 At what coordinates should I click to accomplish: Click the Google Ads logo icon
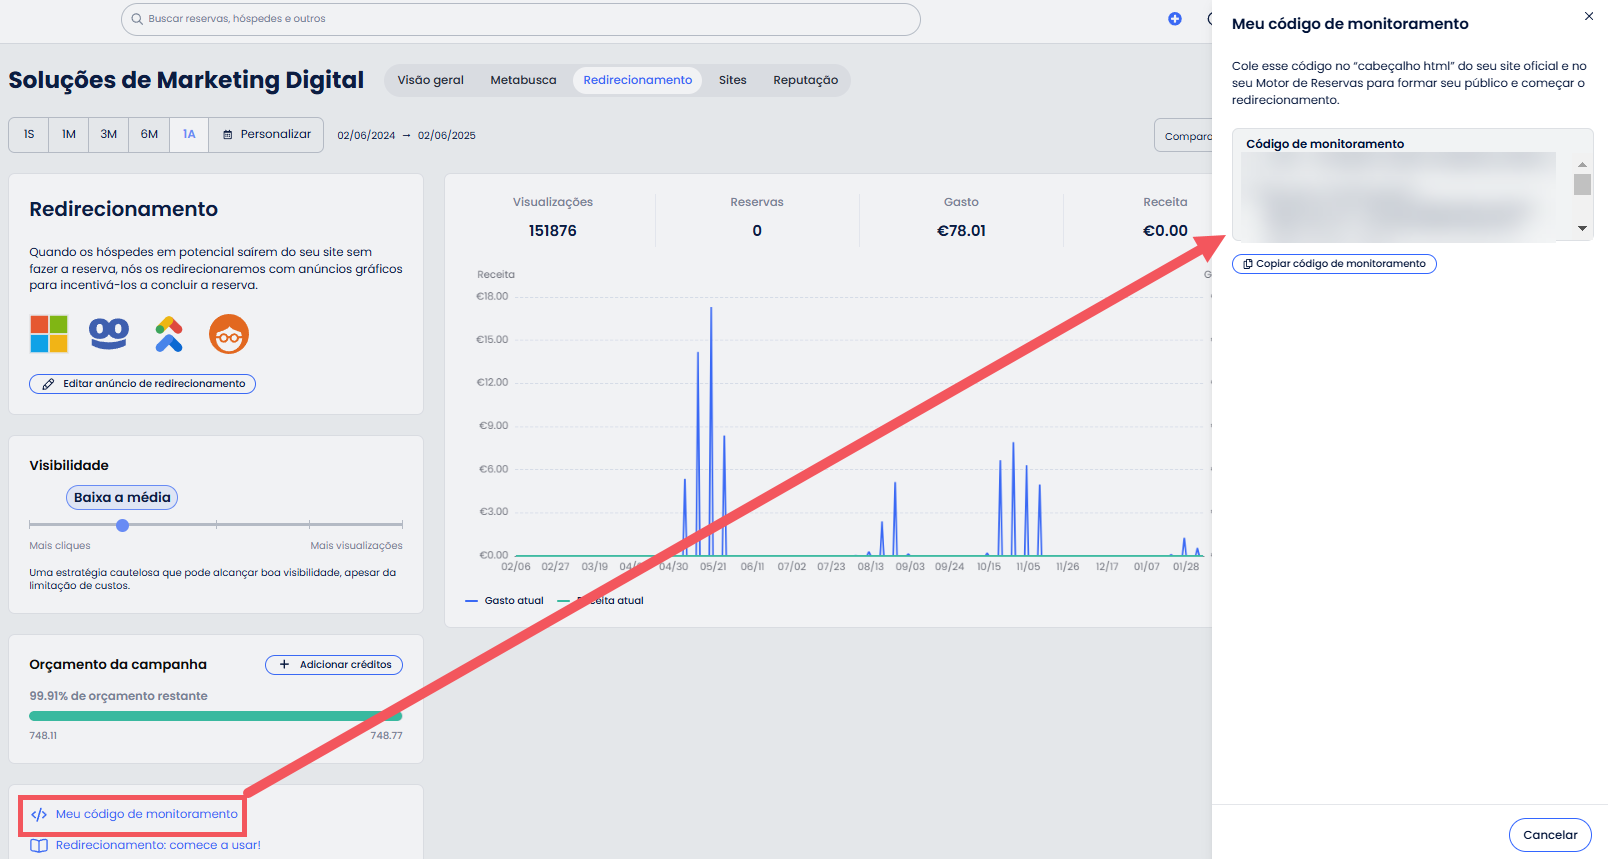169,334
